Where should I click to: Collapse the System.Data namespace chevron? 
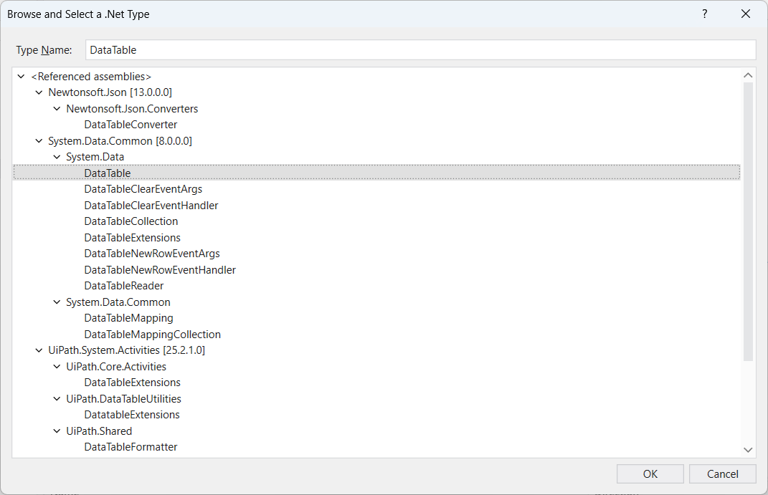pyautogui.click(x=57, y=157)
